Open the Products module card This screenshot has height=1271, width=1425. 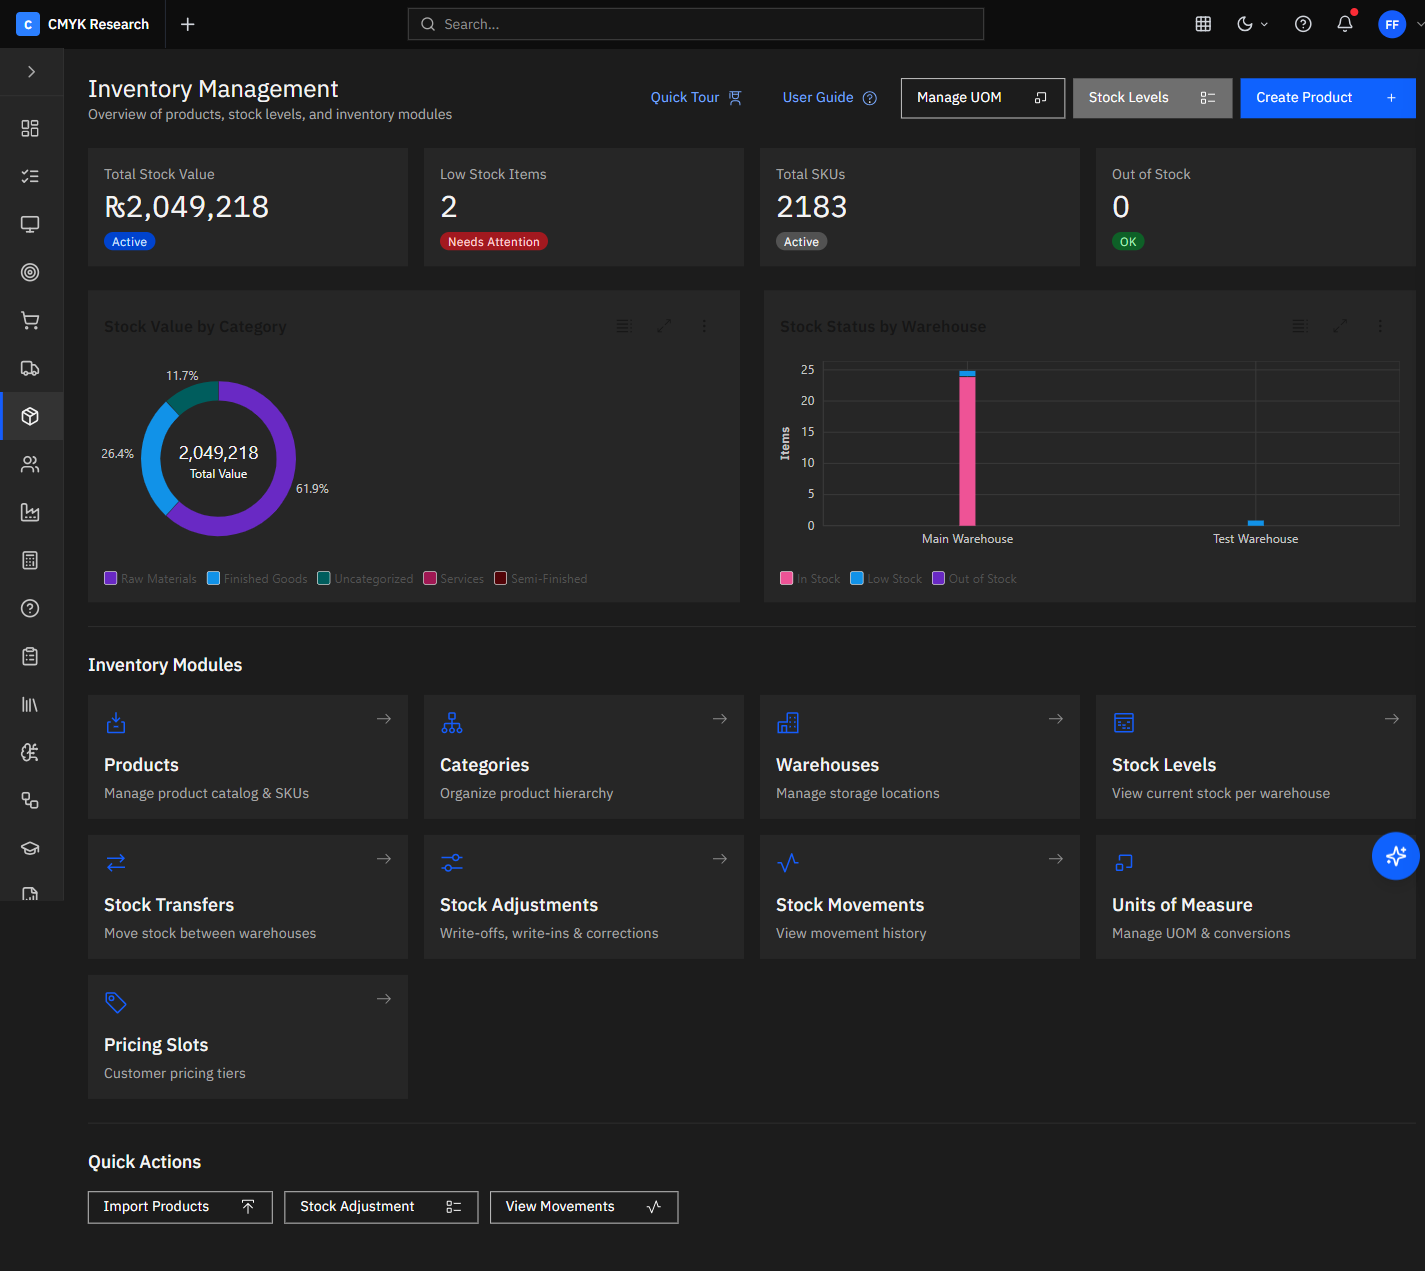(x=248, y=757)
